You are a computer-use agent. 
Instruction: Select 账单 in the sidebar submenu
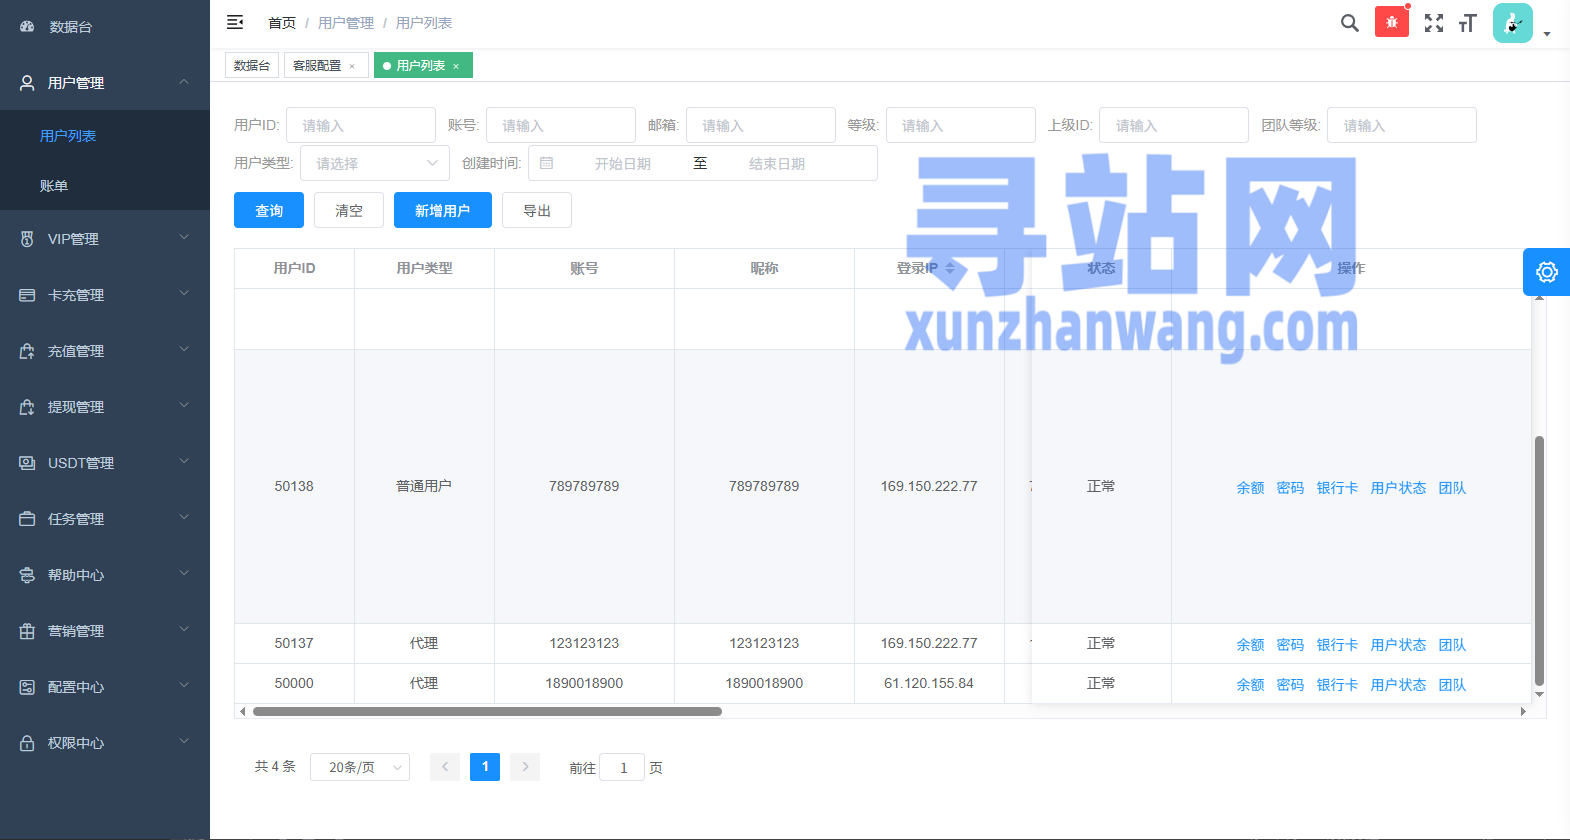pyautogui.click(x=54, y=186)
